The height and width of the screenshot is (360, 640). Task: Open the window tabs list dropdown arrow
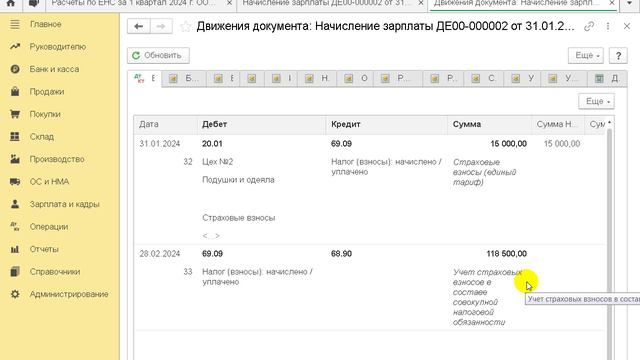[630, 3]
